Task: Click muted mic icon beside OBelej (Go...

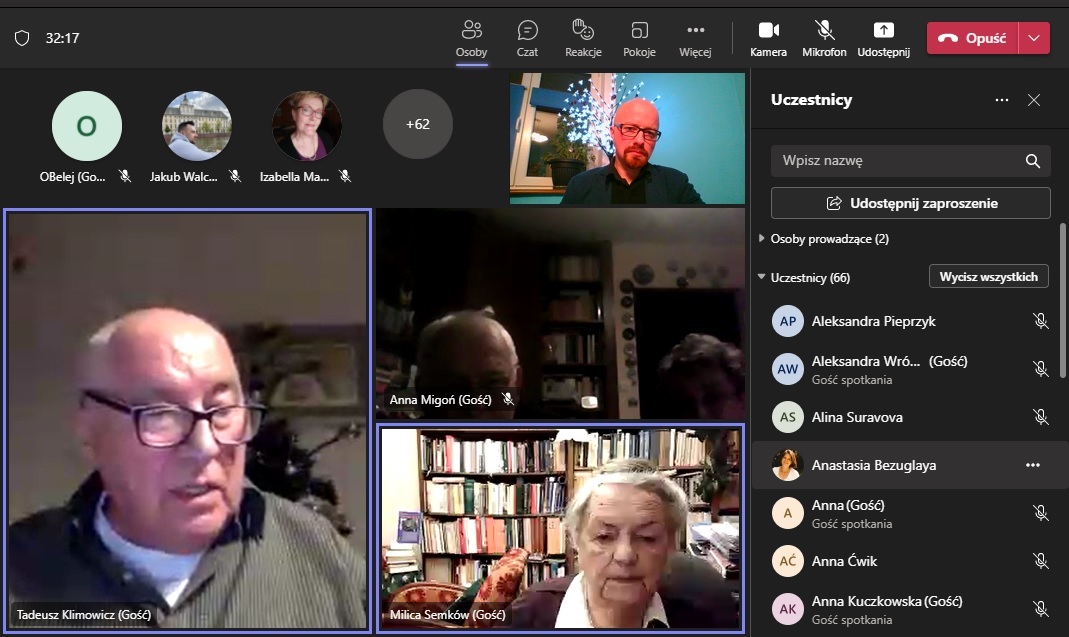Action: click(125, 177)
